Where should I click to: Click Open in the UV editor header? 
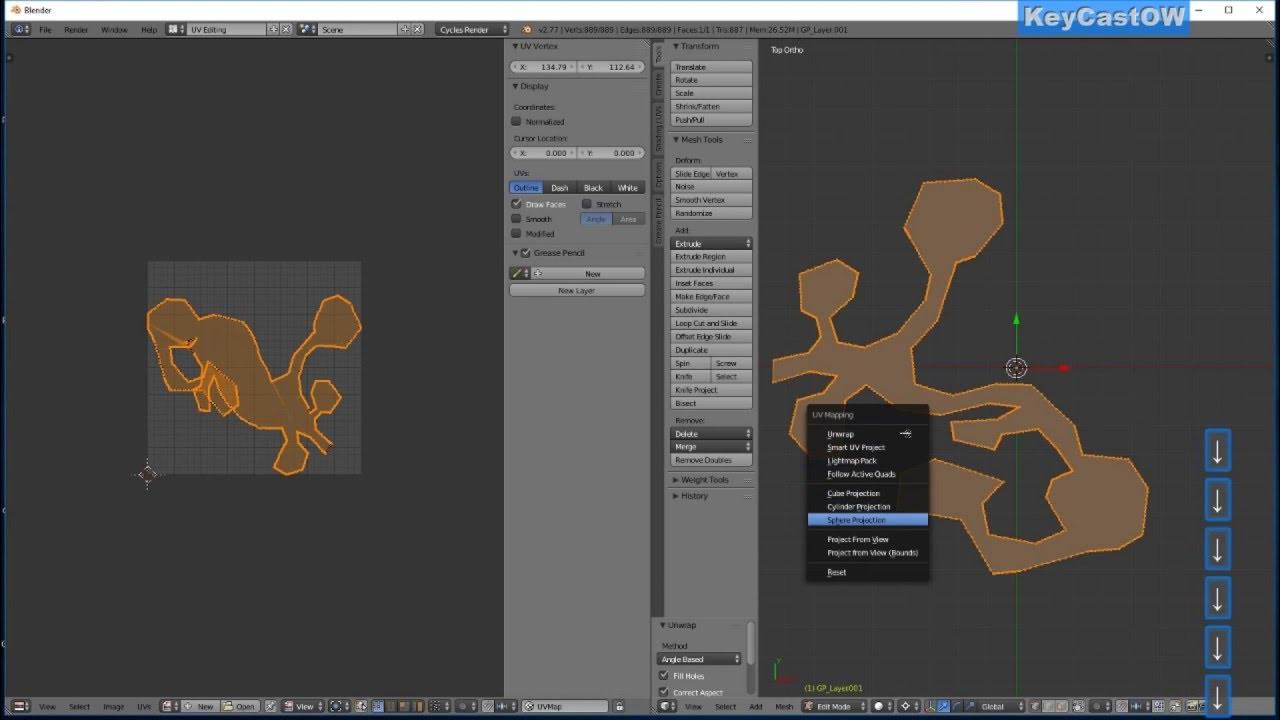click(x=241, y=706)
